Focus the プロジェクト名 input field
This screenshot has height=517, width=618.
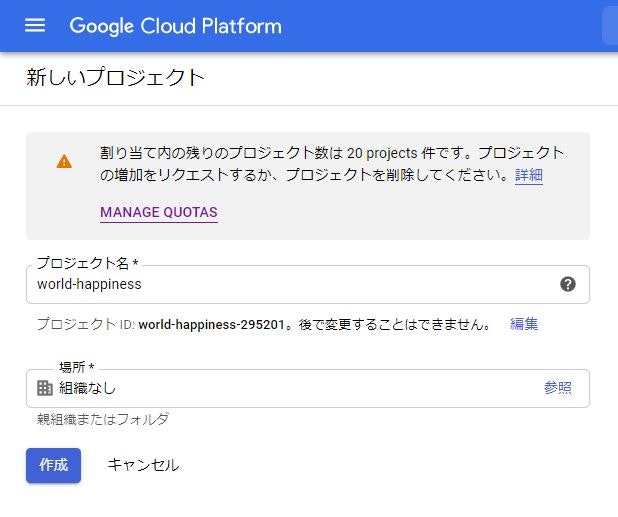pos(308,284)
